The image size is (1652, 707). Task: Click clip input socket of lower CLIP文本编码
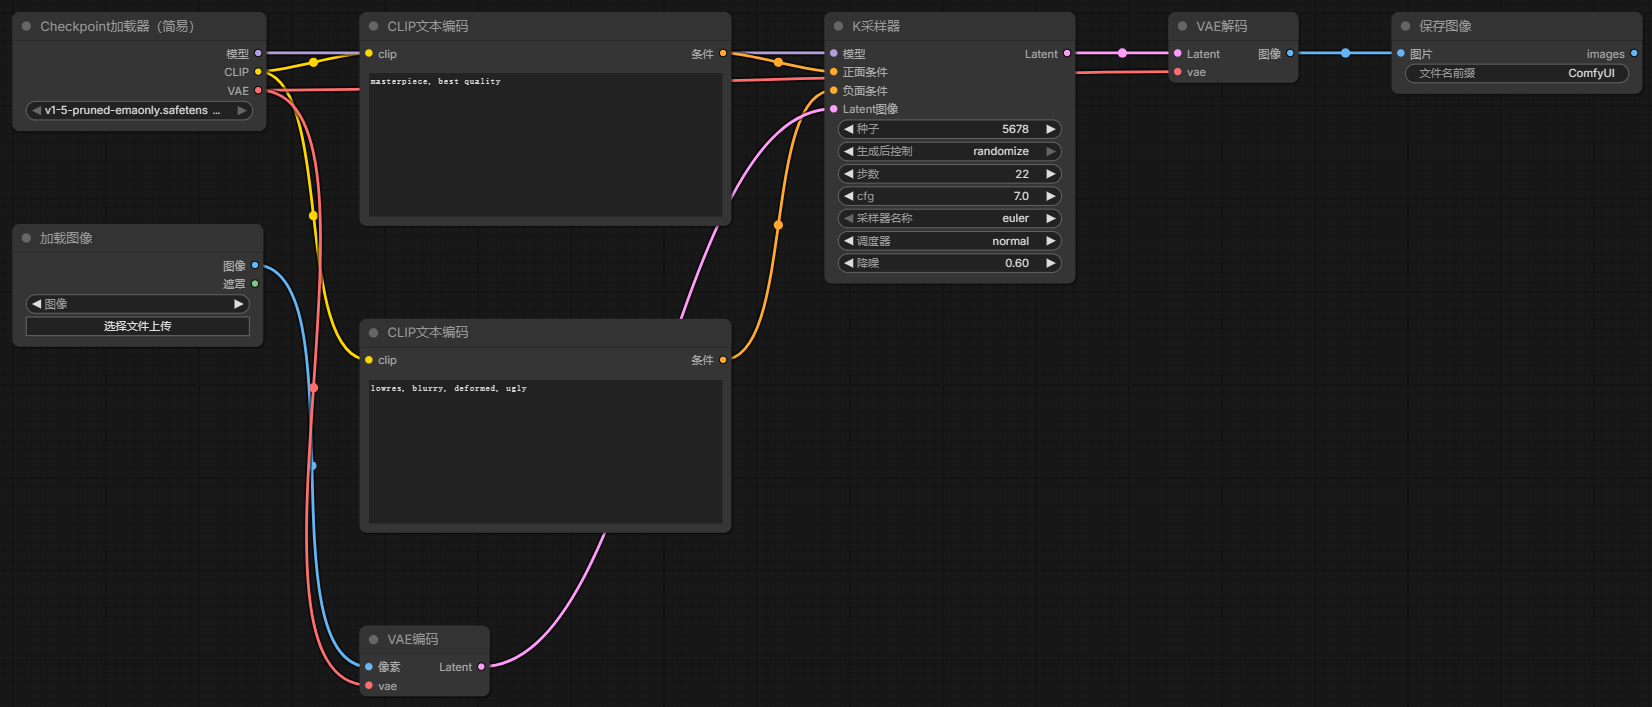click(x=369, y=360)
